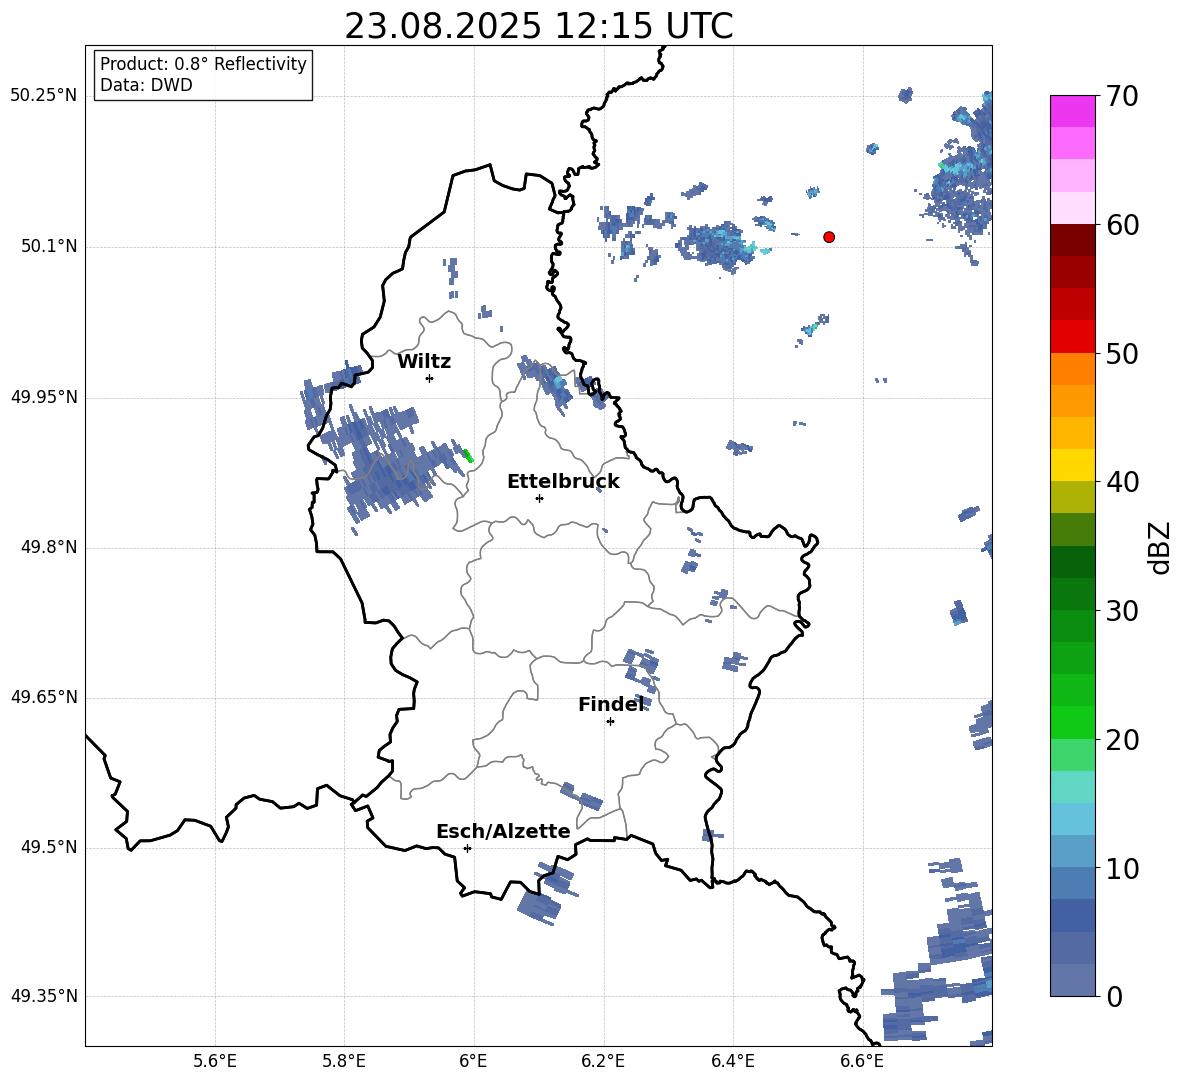The height and width of the screenshot is (1081, 1184).
Task: Click the colorbar tick label '30'
Action: click(1122, 610)
